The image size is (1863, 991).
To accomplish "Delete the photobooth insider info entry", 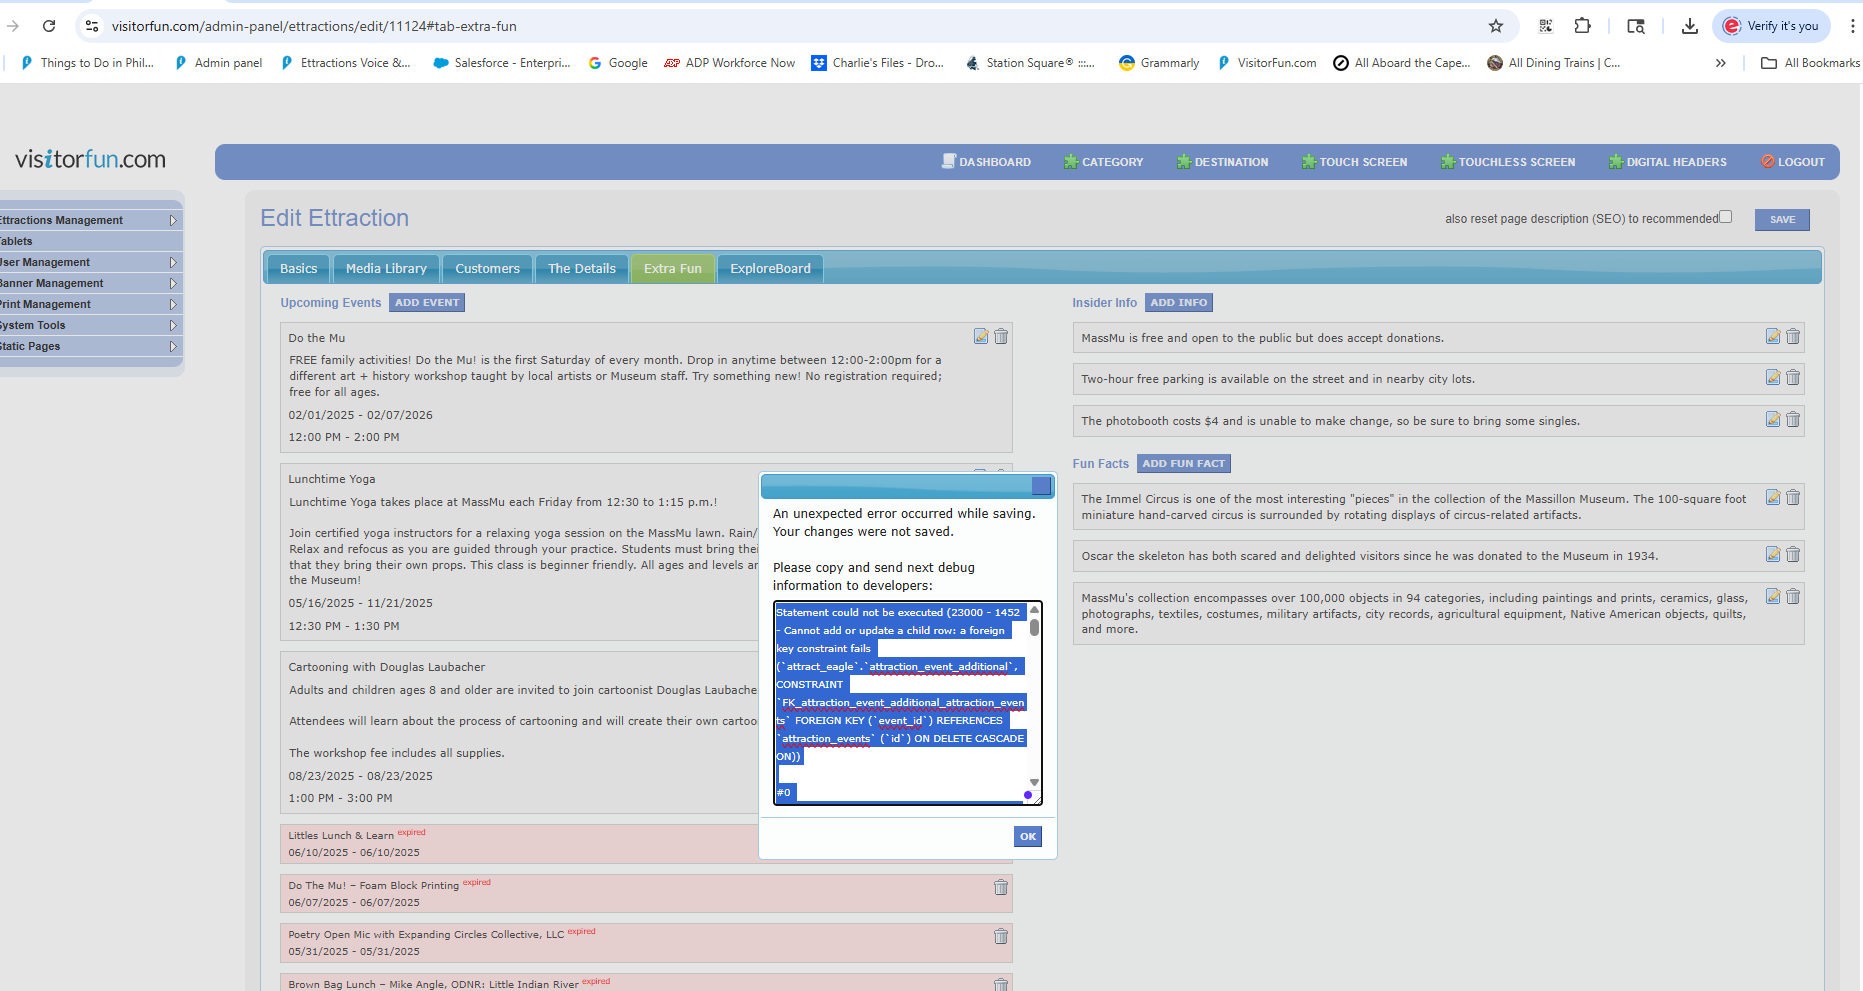I will click(1793, 420).
